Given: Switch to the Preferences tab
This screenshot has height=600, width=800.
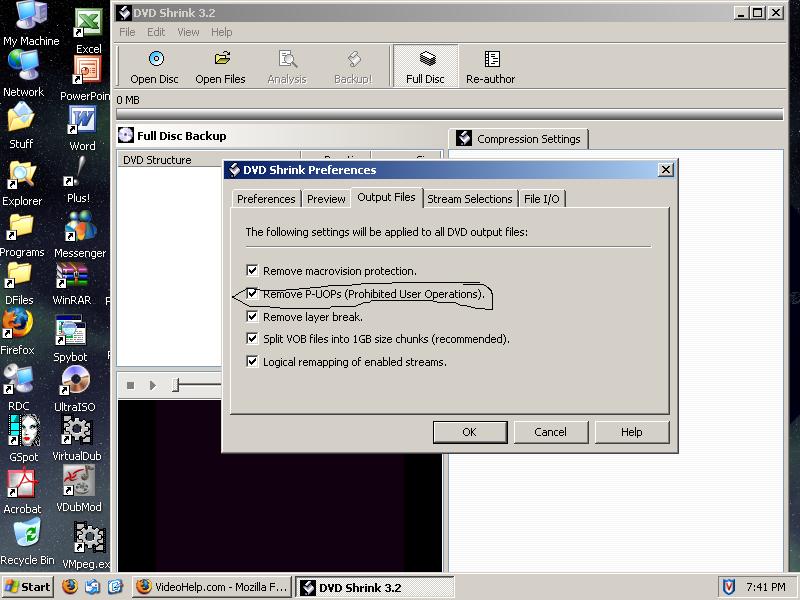Looking at the screenshot, I should coord(266,199).
